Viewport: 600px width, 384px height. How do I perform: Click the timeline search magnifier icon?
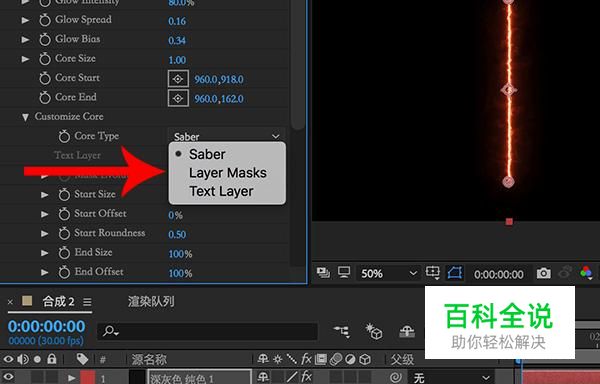(111, 331)
